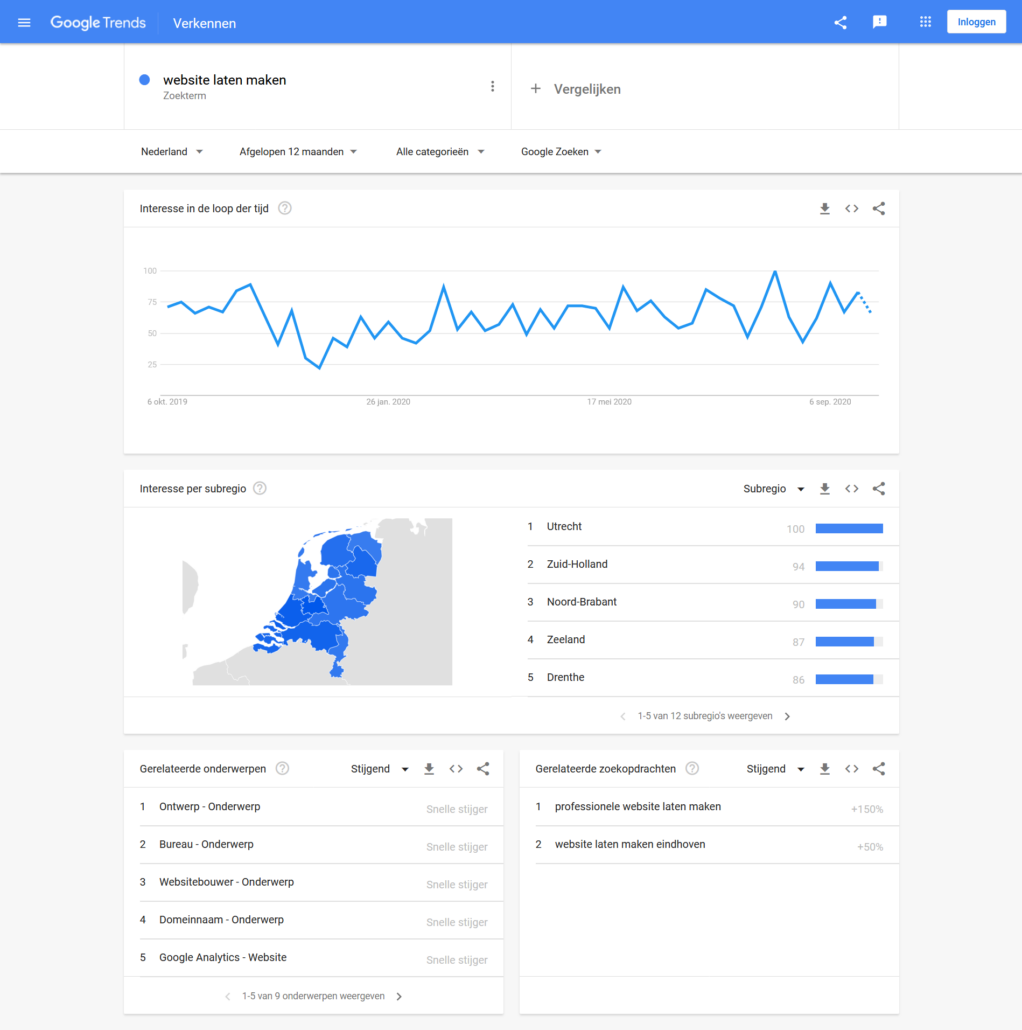Open the embed code for the time chart
The width and height of the screenshot is (1022, 1030).
[851, 208]
